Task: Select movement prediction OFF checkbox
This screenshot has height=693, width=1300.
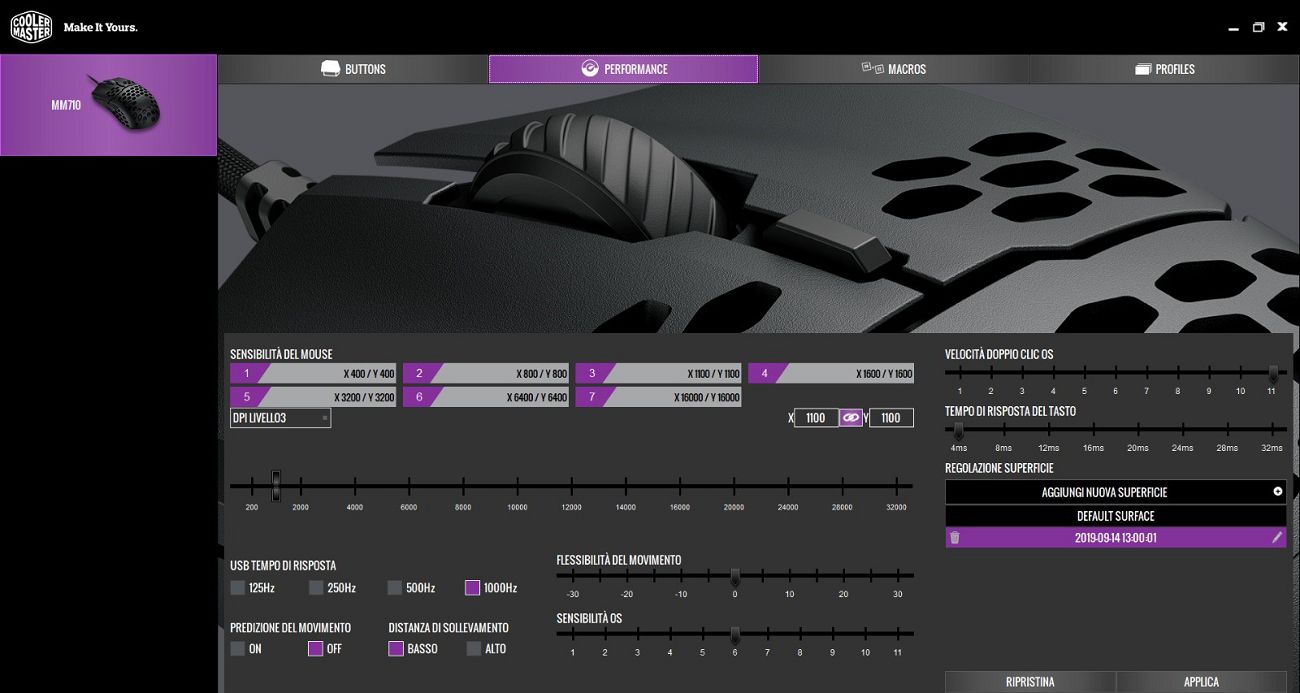Action: coord(316,649)
